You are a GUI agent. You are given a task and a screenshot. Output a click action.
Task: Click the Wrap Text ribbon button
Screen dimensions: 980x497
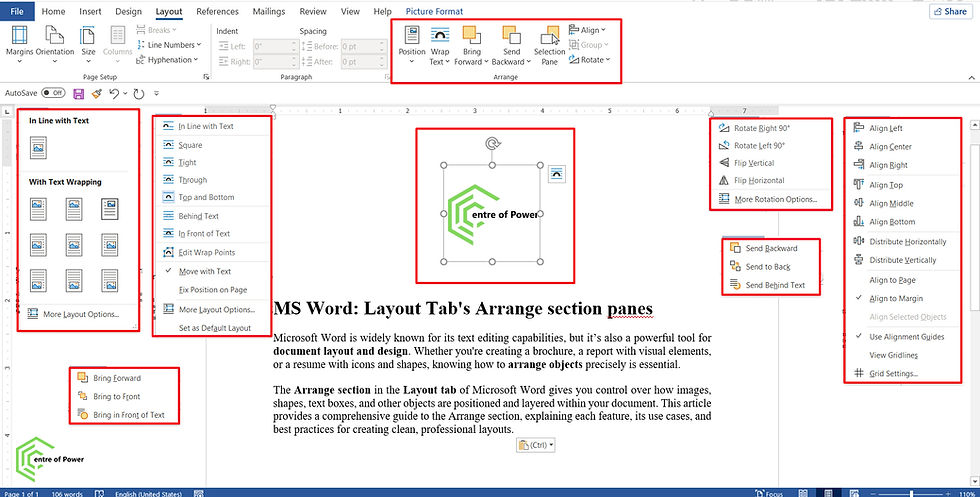(x=439, y=45)
